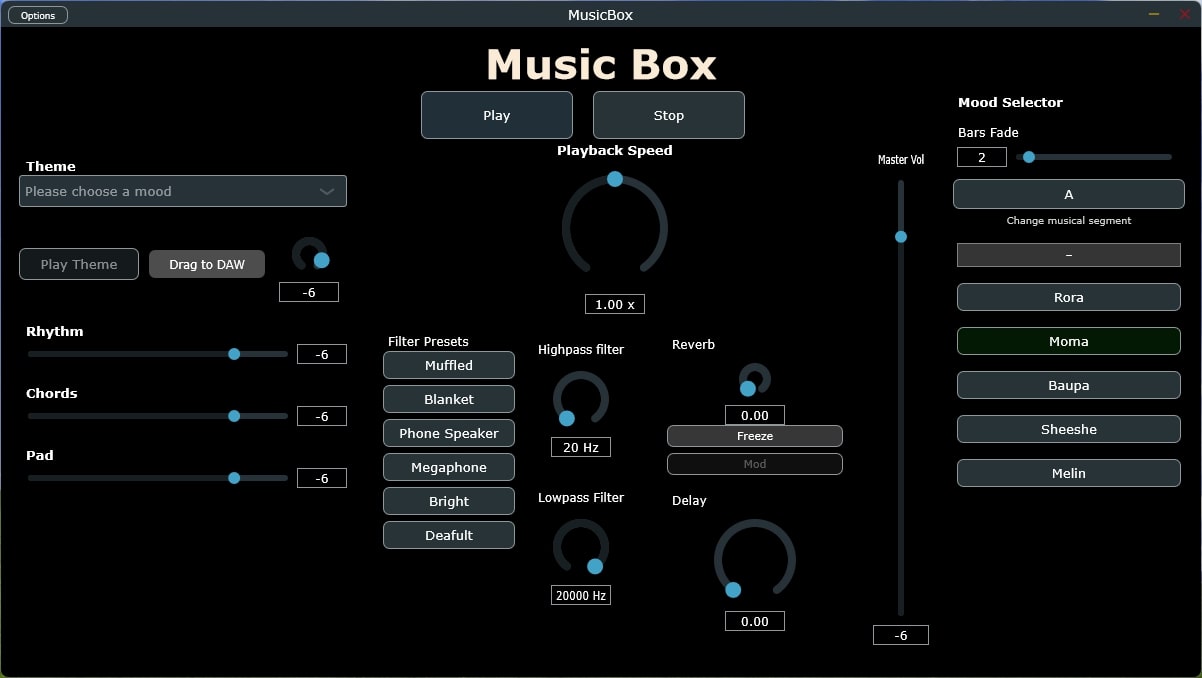Viewport: 1202px width, 678px height.
Task: Select the Rora mood
Action: tap(1068, 297)
